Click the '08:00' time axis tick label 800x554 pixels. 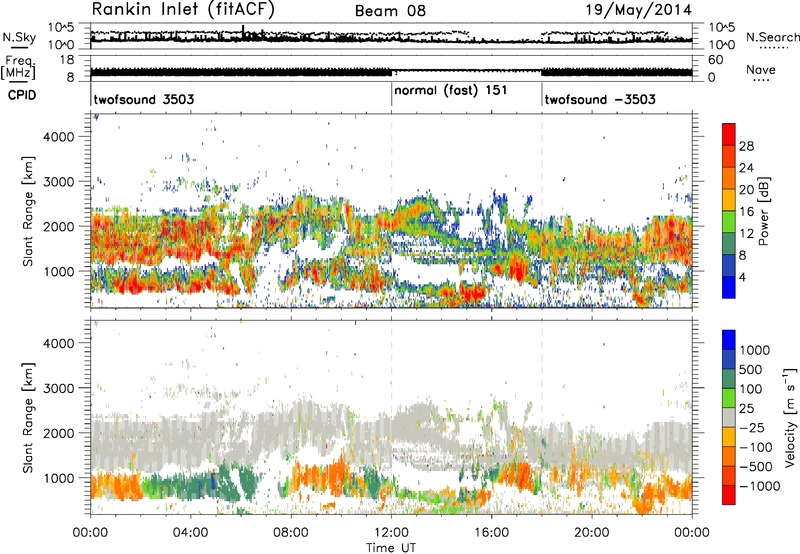pyautogui.click(x=291, y=533)
